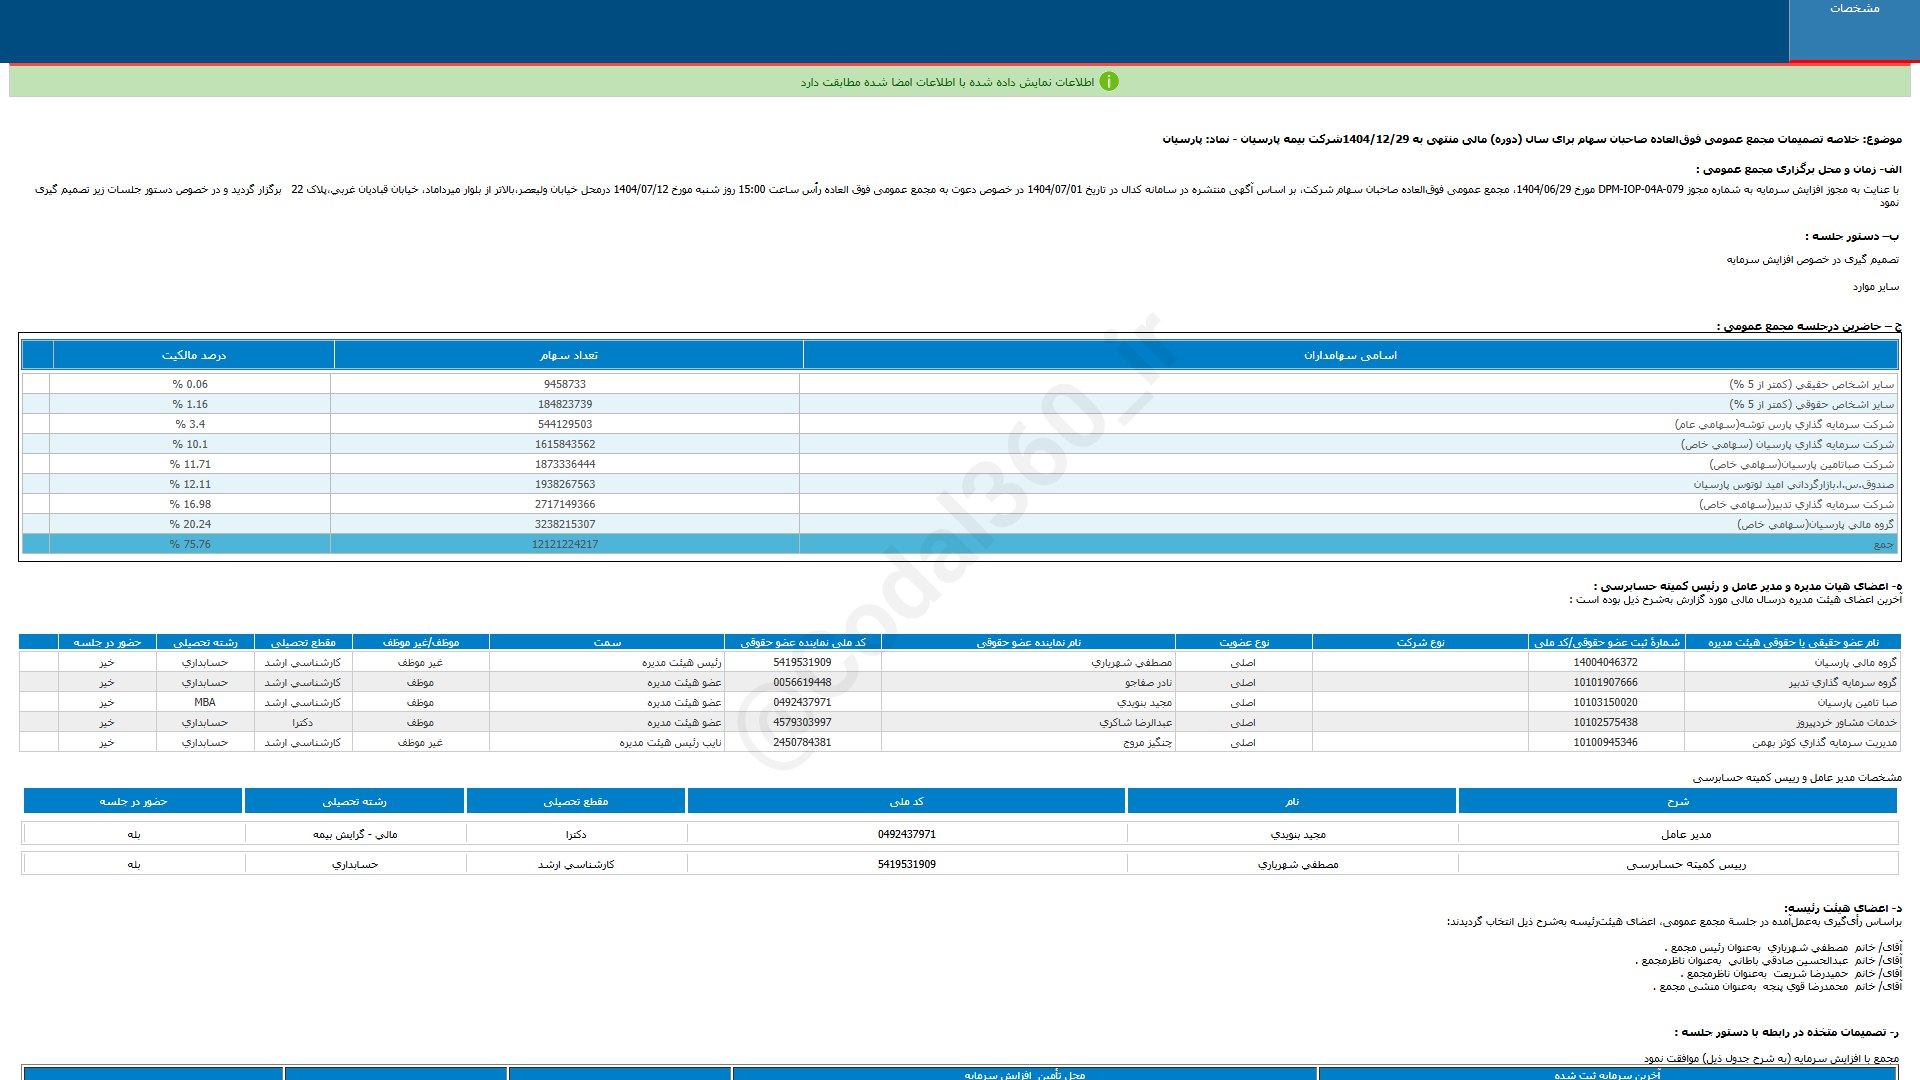Click the سمت column header in board table
This screenshot has height=1080, width=1920.
pos(607,642)
